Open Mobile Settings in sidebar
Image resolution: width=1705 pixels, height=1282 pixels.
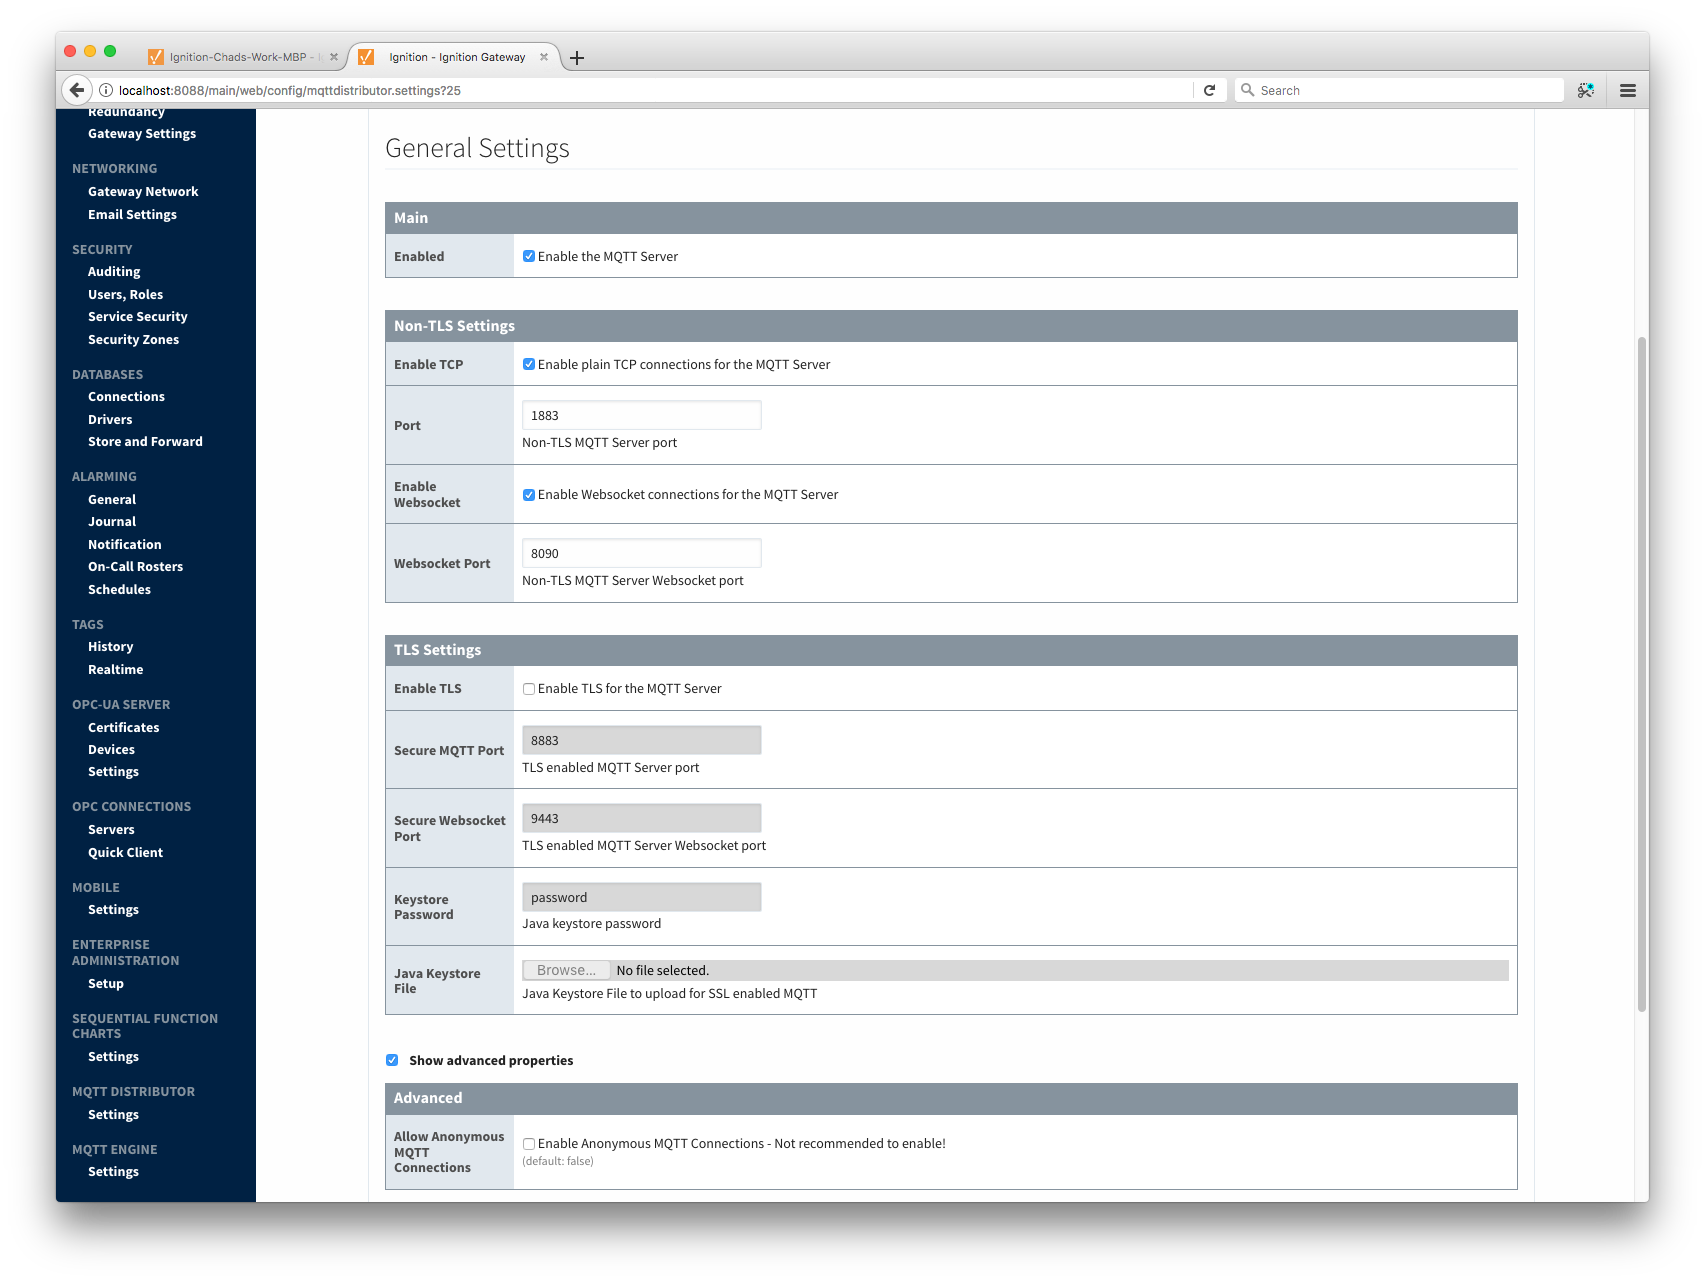113,909
